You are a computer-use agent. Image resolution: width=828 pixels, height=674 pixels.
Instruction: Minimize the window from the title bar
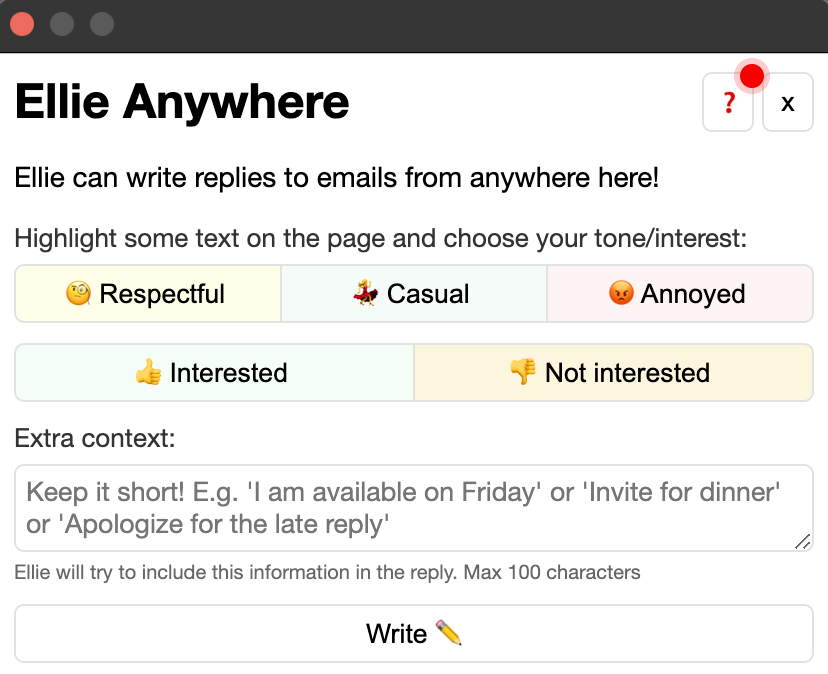tap(61, 24)
